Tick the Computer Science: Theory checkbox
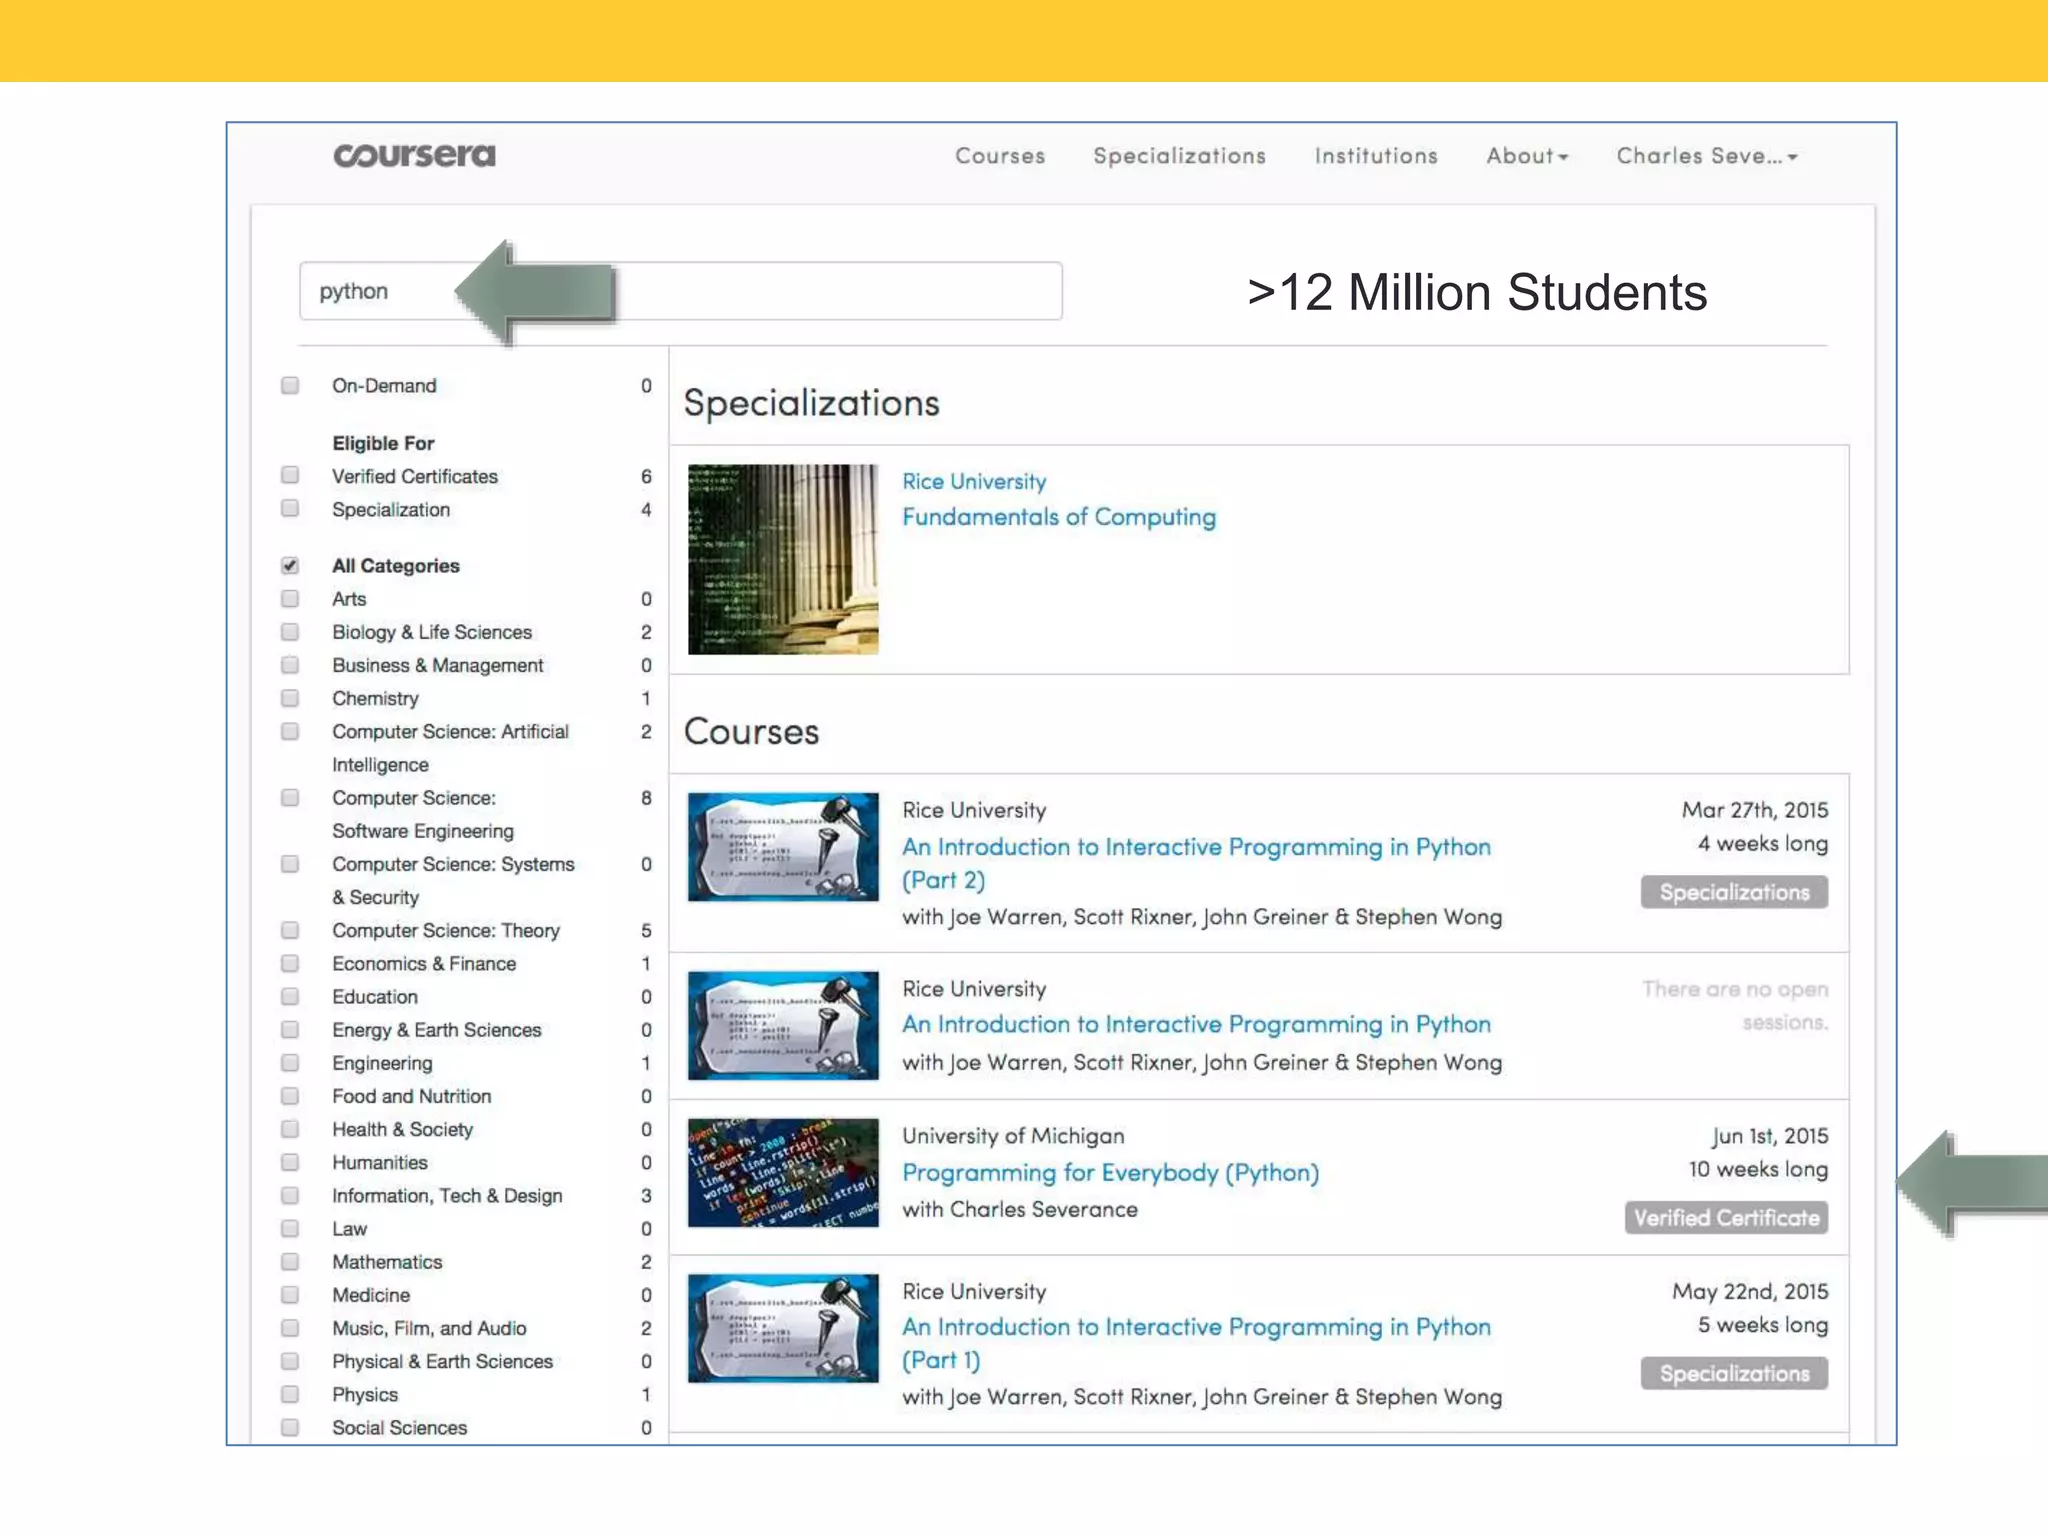The height and width of the screenshot is (1536, 2048). (x=290, y=931)
